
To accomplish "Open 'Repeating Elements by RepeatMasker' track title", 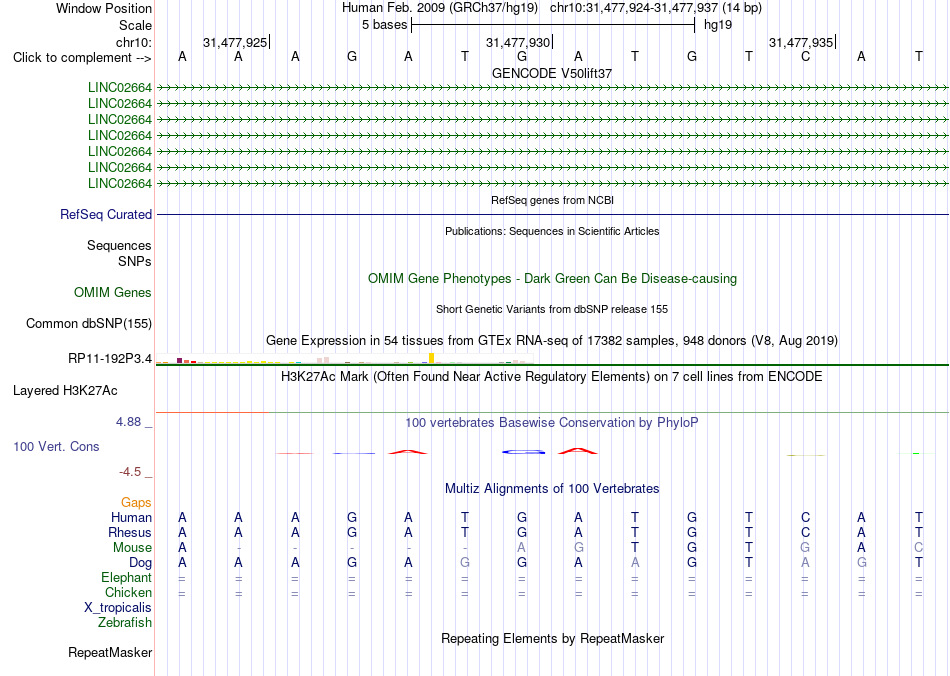I will click(x=553, y=638).
